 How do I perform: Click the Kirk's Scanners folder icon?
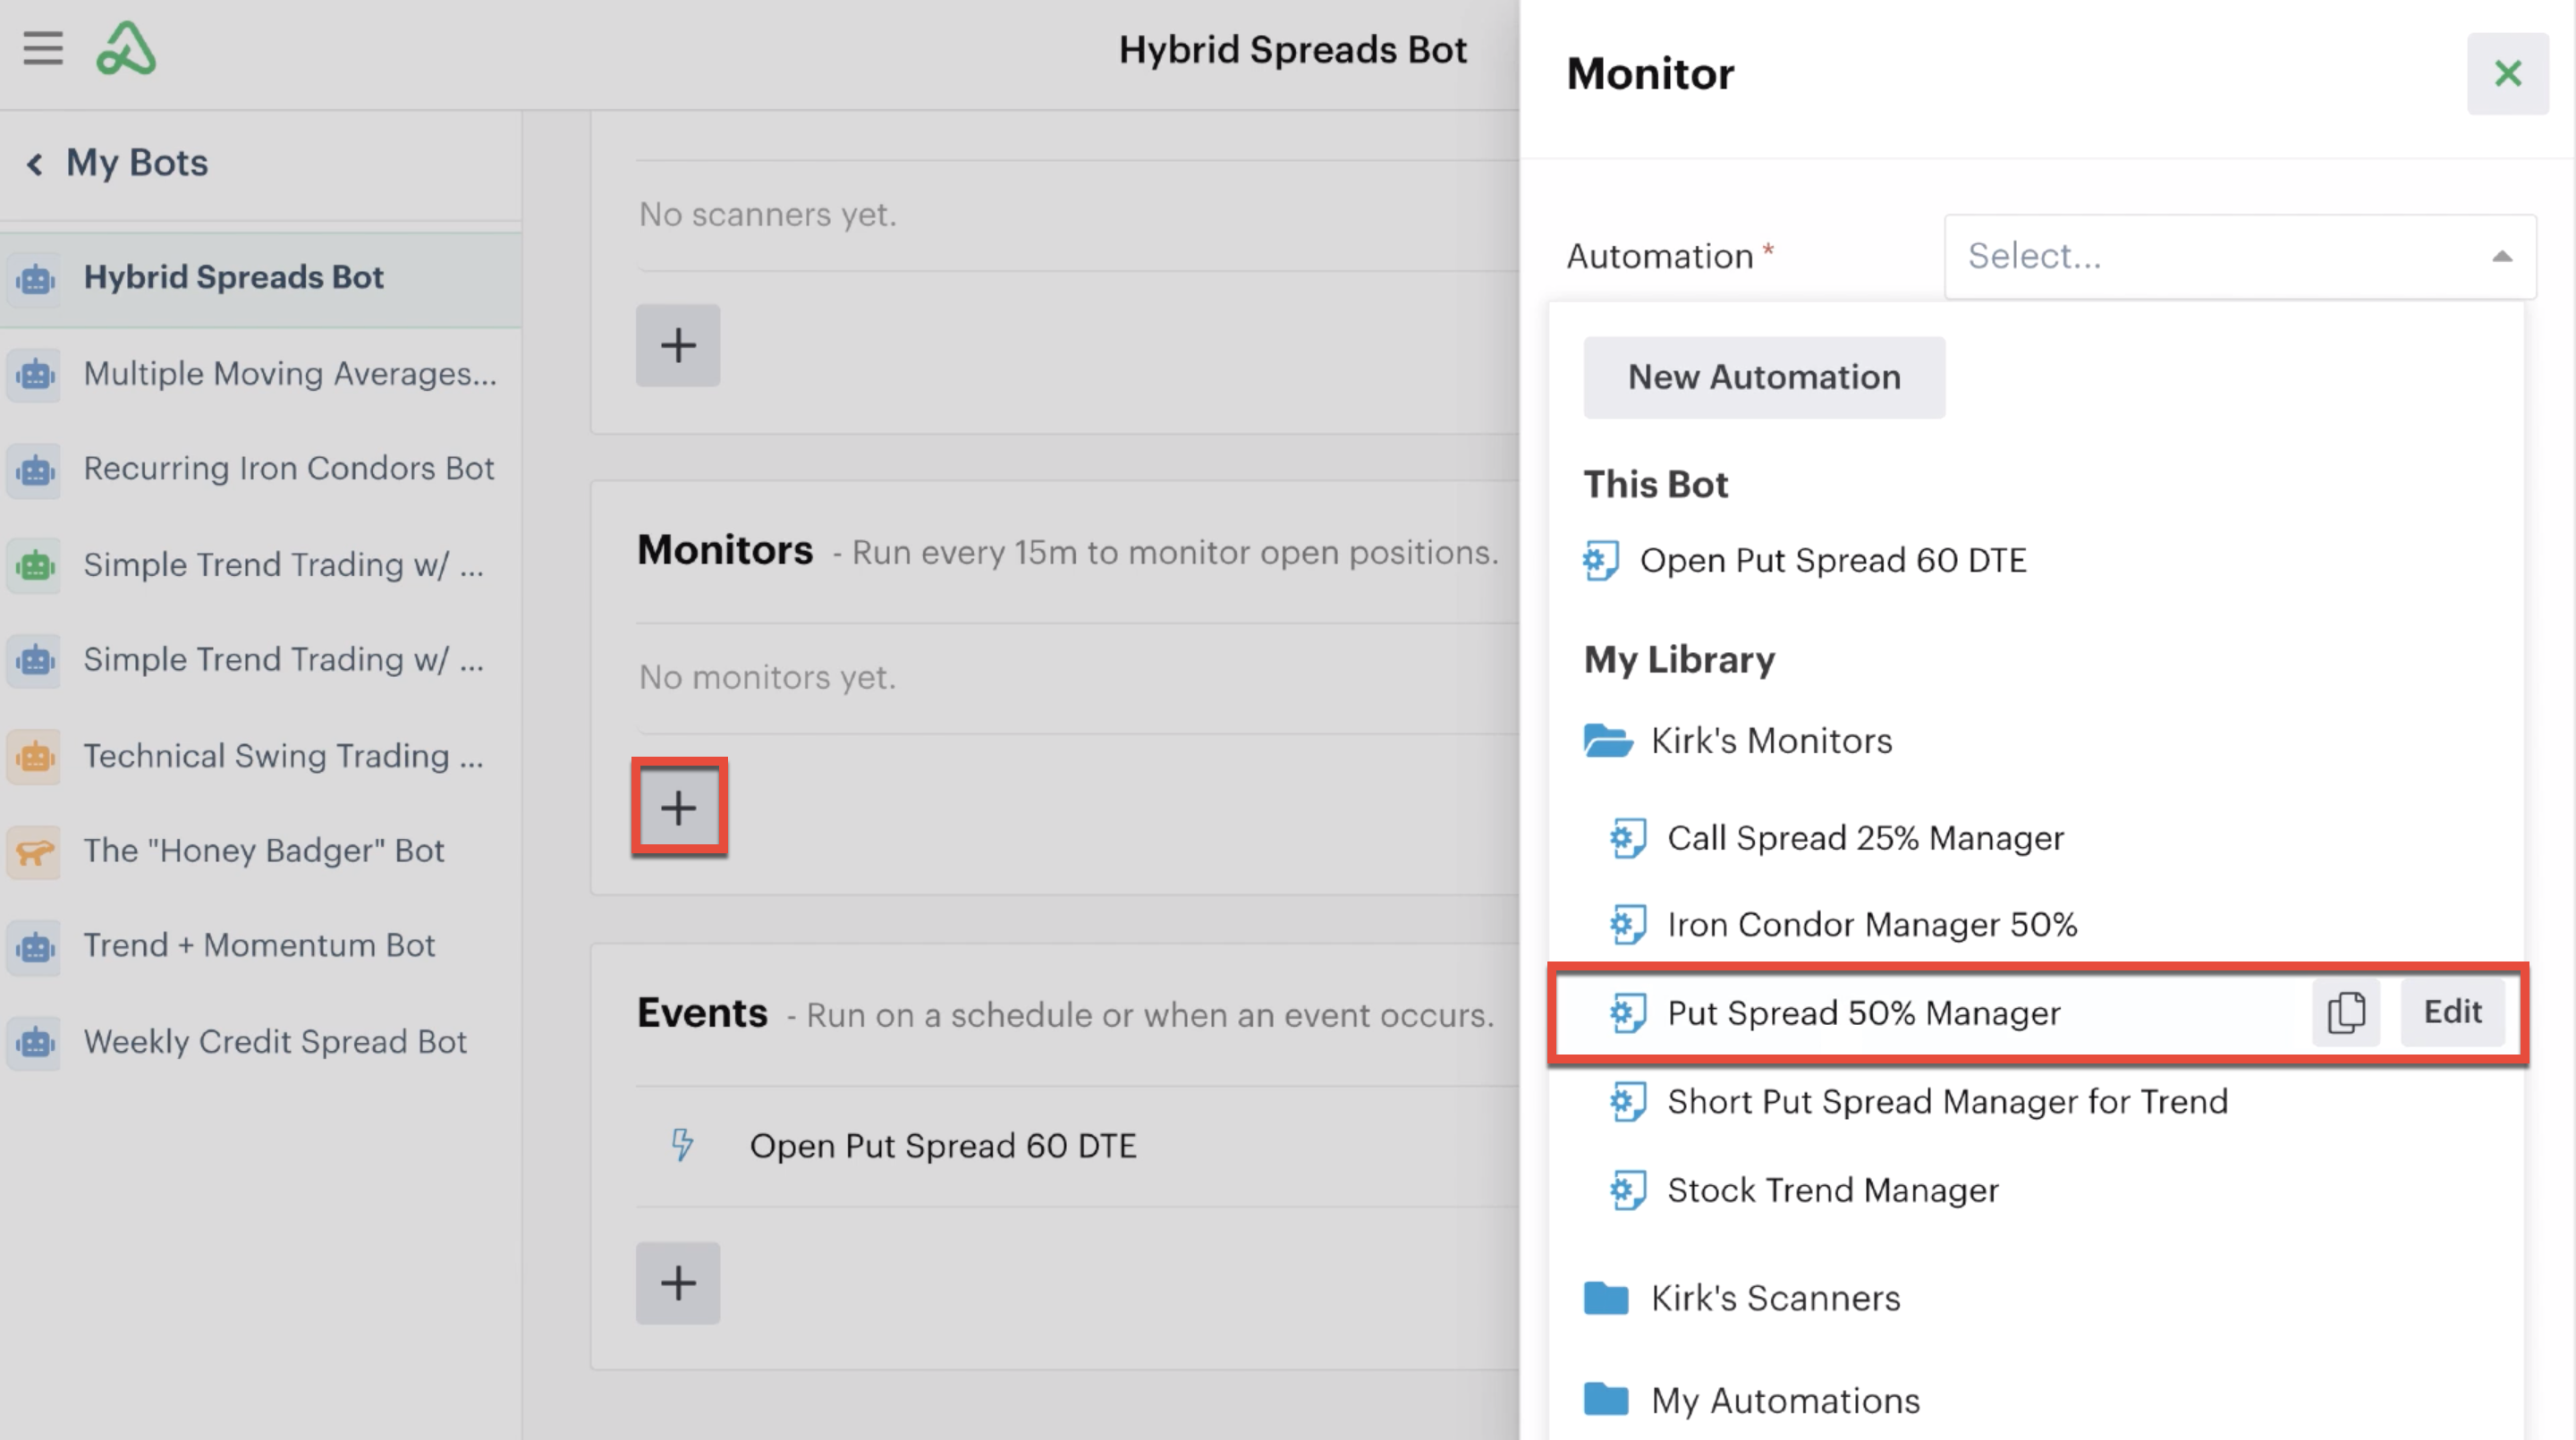pos(1606,1298)
